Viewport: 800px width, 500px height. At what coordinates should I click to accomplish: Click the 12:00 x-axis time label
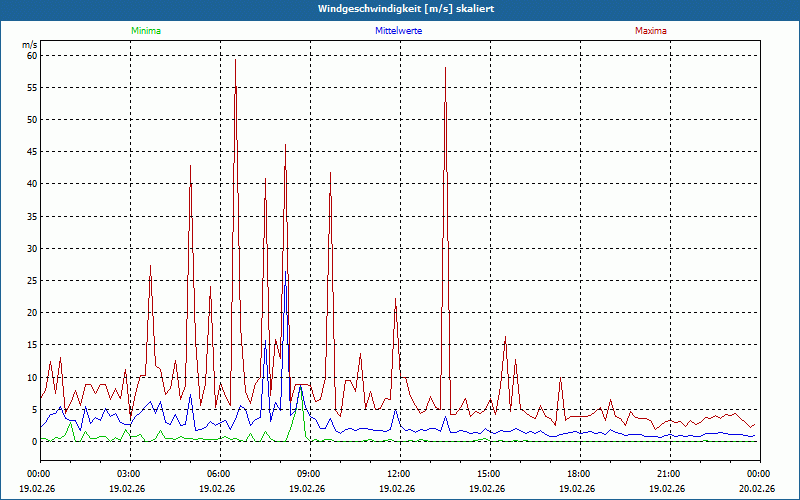coord(399,474)
